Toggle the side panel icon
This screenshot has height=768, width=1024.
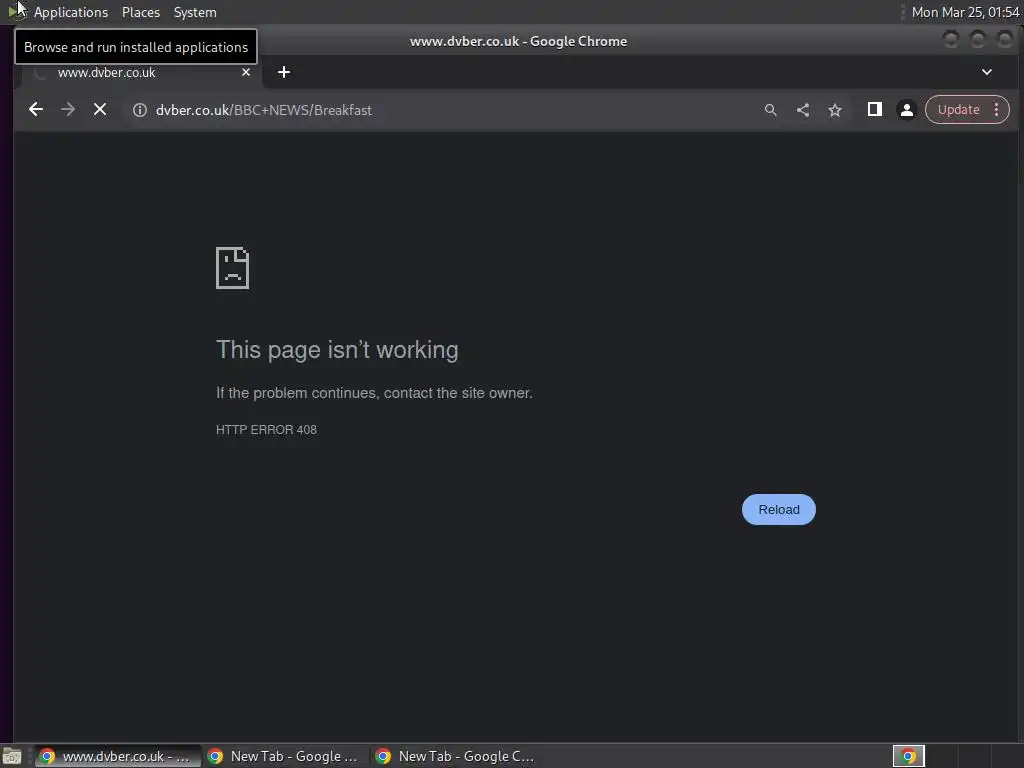click(x=874, y=110)
